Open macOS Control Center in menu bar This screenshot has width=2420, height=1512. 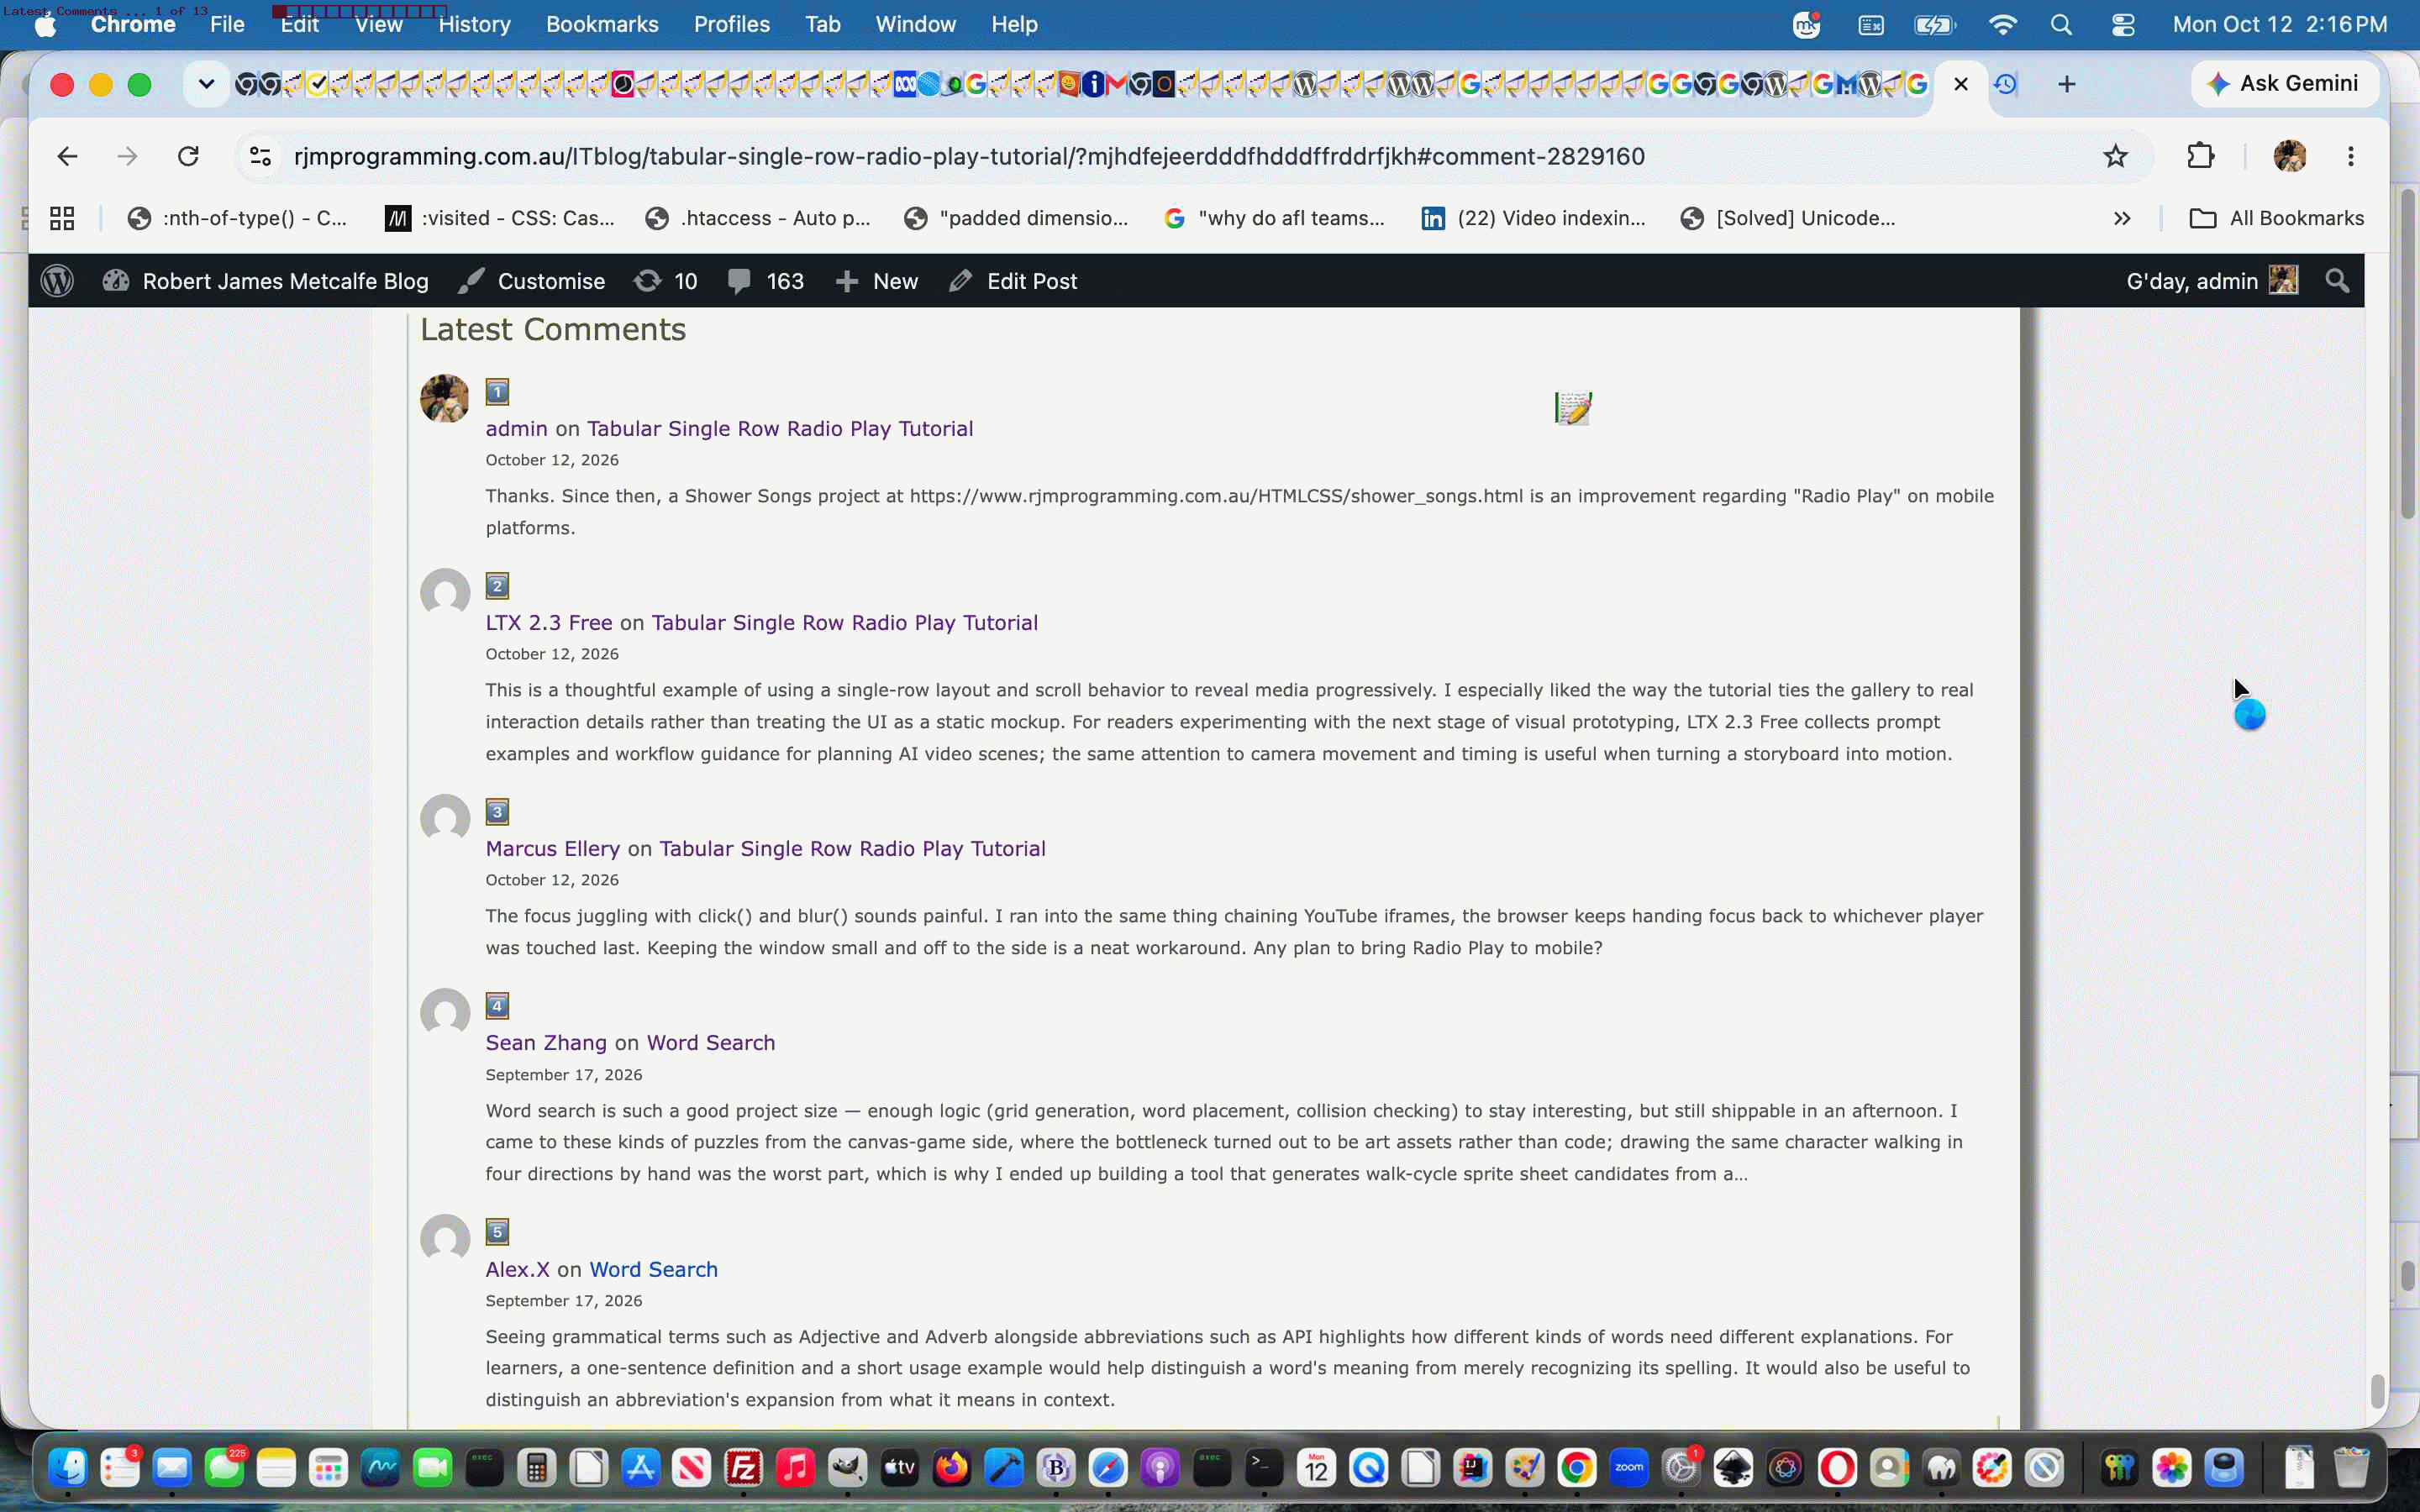(x=2123, y=24)
